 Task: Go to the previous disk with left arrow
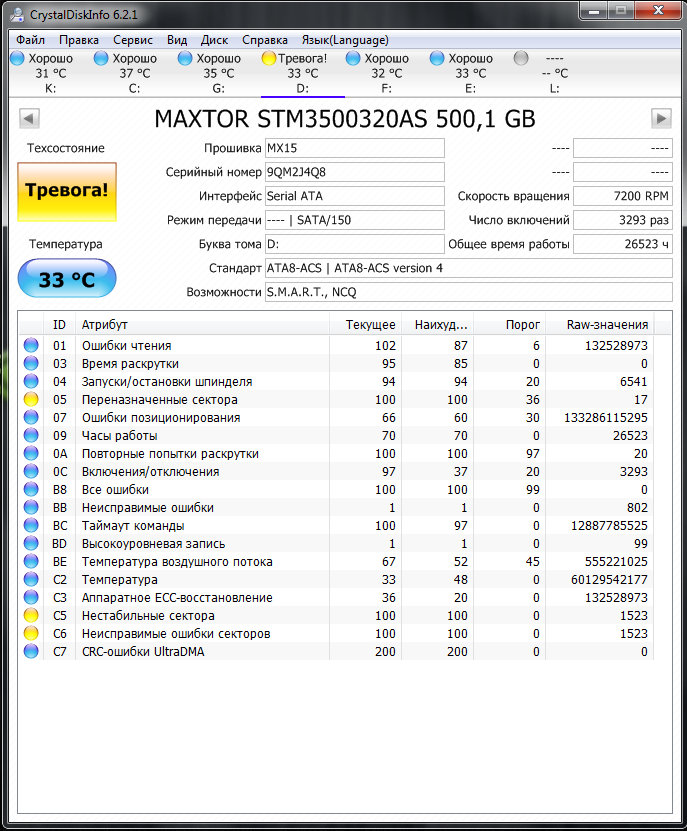tap(30, 118)
